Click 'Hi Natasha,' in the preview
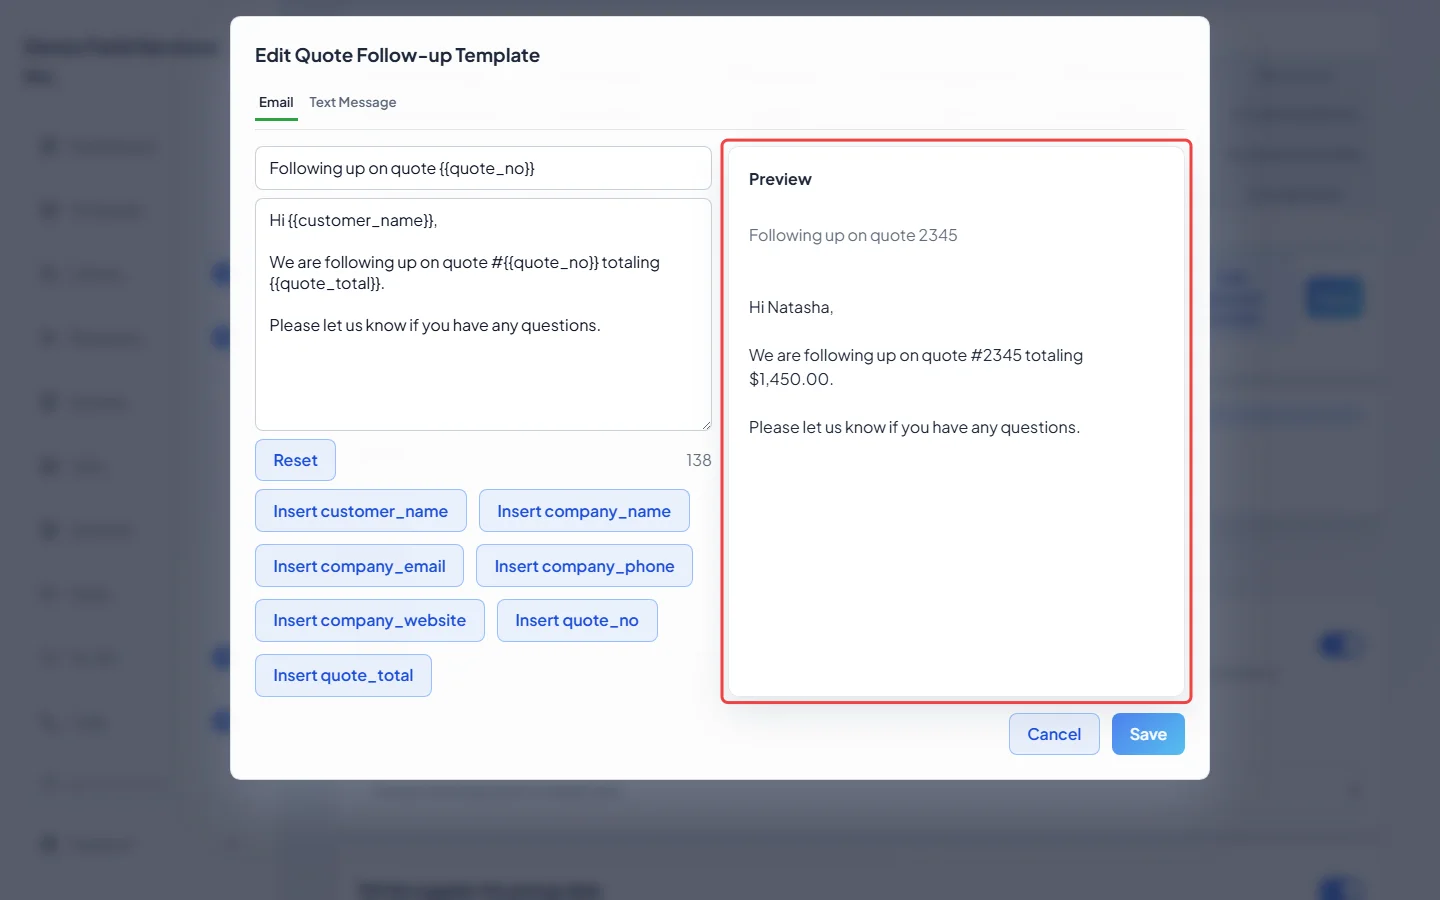Image resolution: width=1440 pixels, height=900 pixels. coord(791,307)
